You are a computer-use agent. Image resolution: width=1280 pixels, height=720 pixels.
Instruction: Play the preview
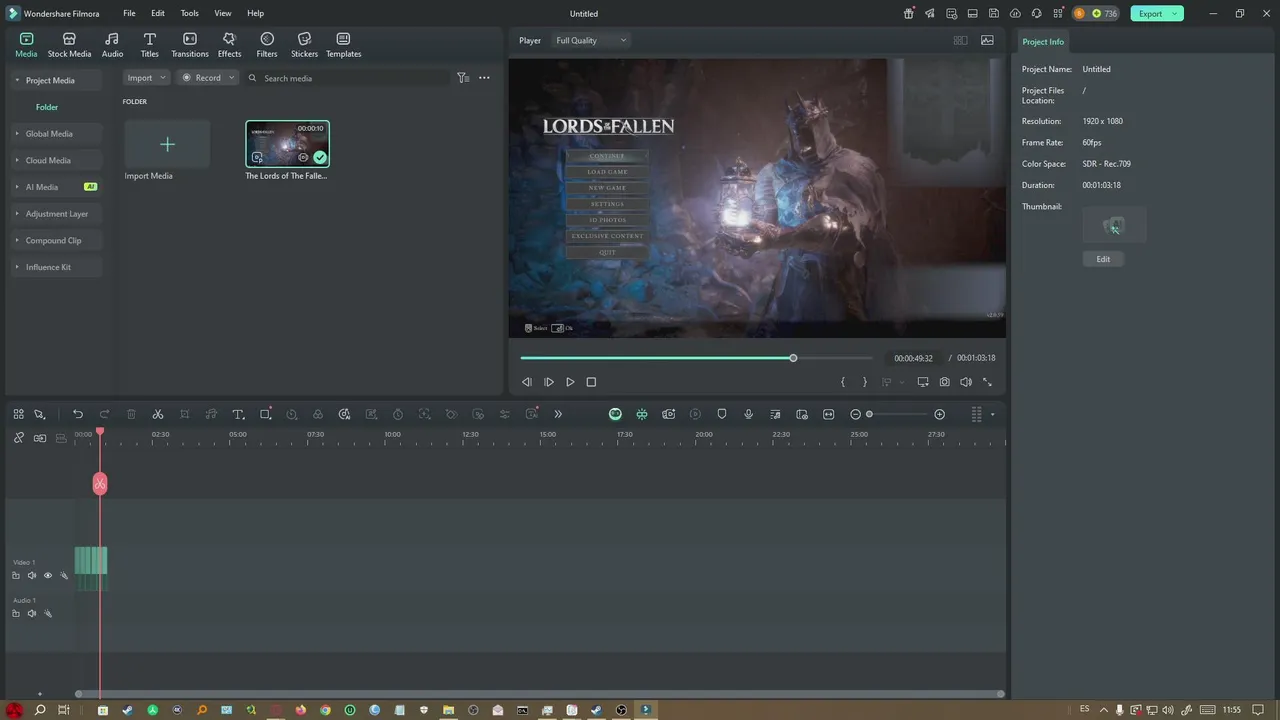point(570,382)
